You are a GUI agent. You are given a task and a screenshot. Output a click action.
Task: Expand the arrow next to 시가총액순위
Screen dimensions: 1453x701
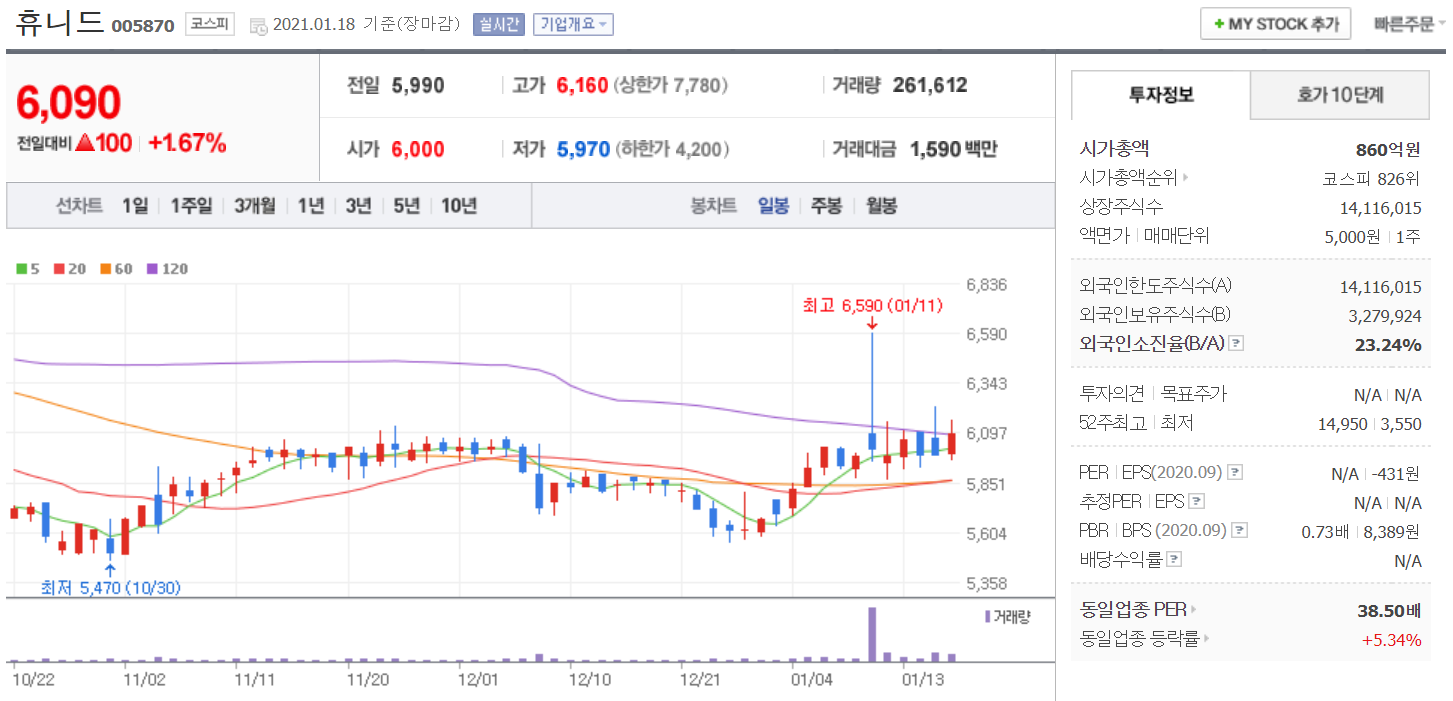click(1186, 179)
